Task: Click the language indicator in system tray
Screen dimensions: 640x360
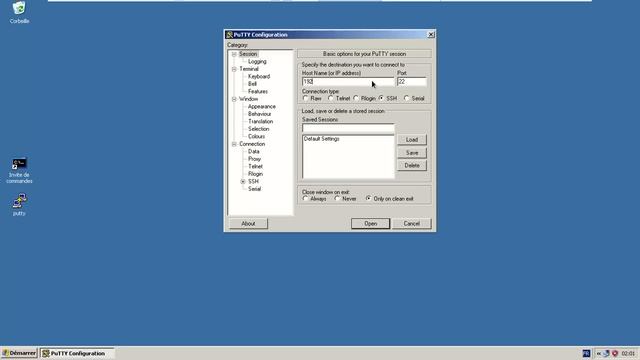Action: 586,353
